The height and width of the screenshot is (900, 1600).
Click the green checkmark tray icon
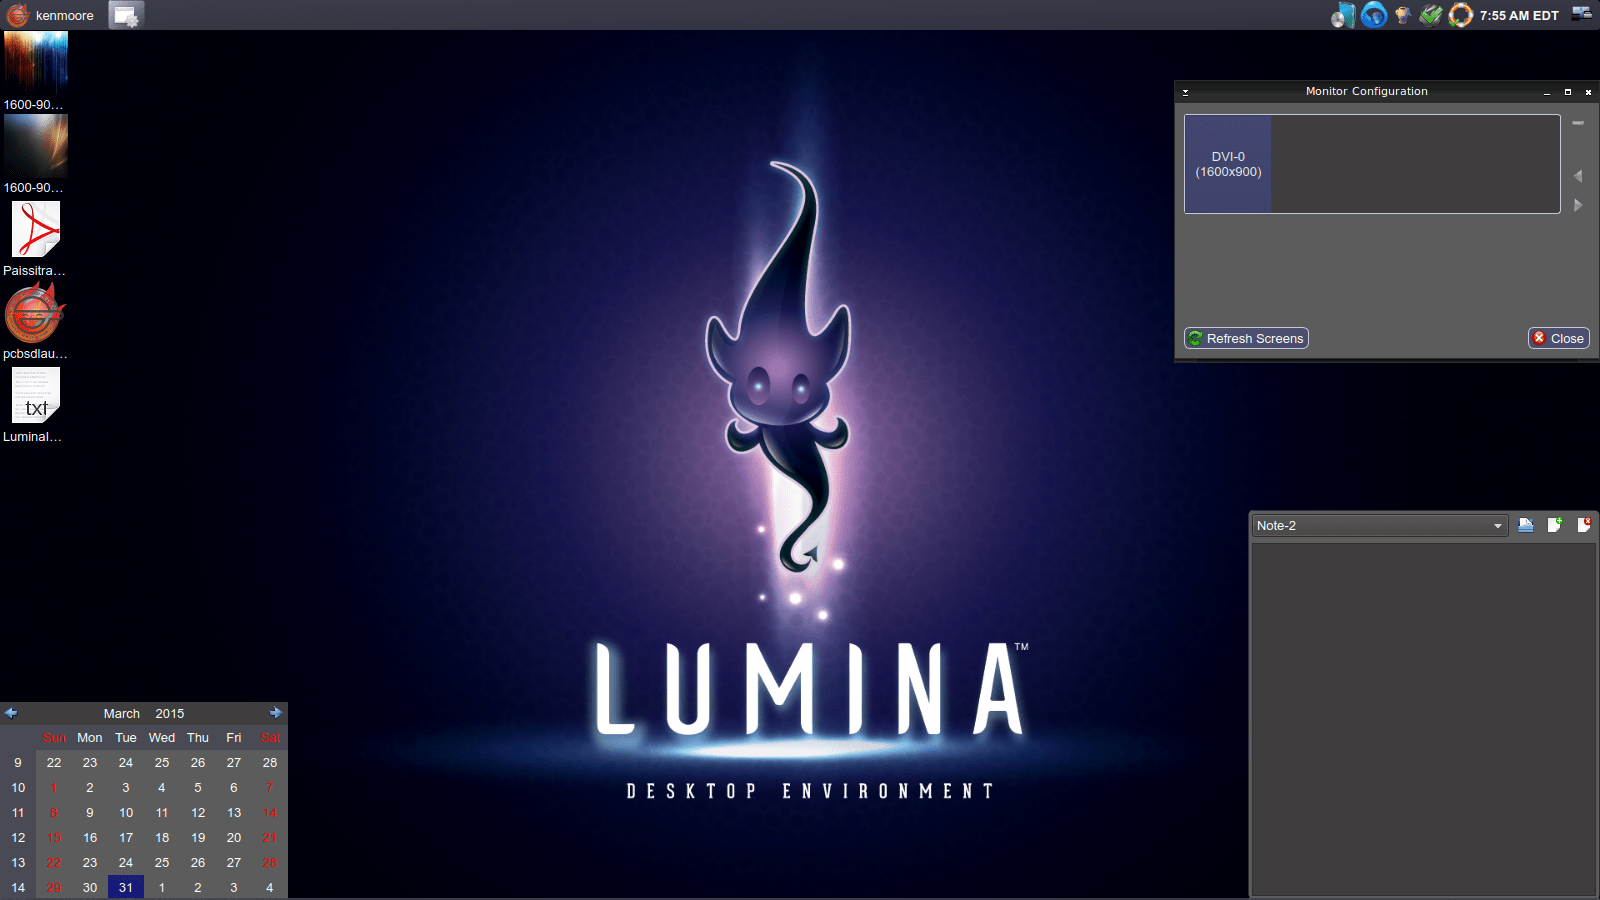coord(1431,15)
